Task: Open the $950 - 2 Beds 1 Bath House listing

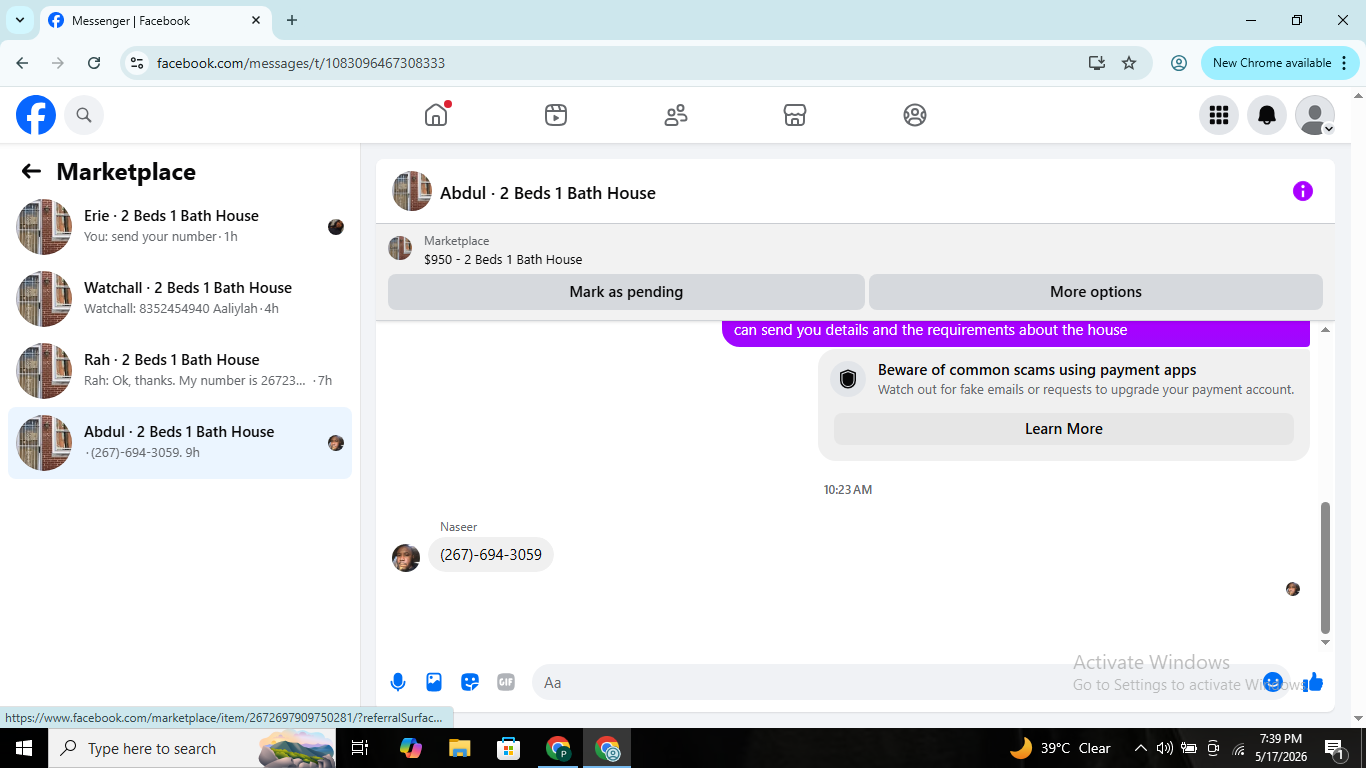Action: pyautogui.click(x=503, y=259)
